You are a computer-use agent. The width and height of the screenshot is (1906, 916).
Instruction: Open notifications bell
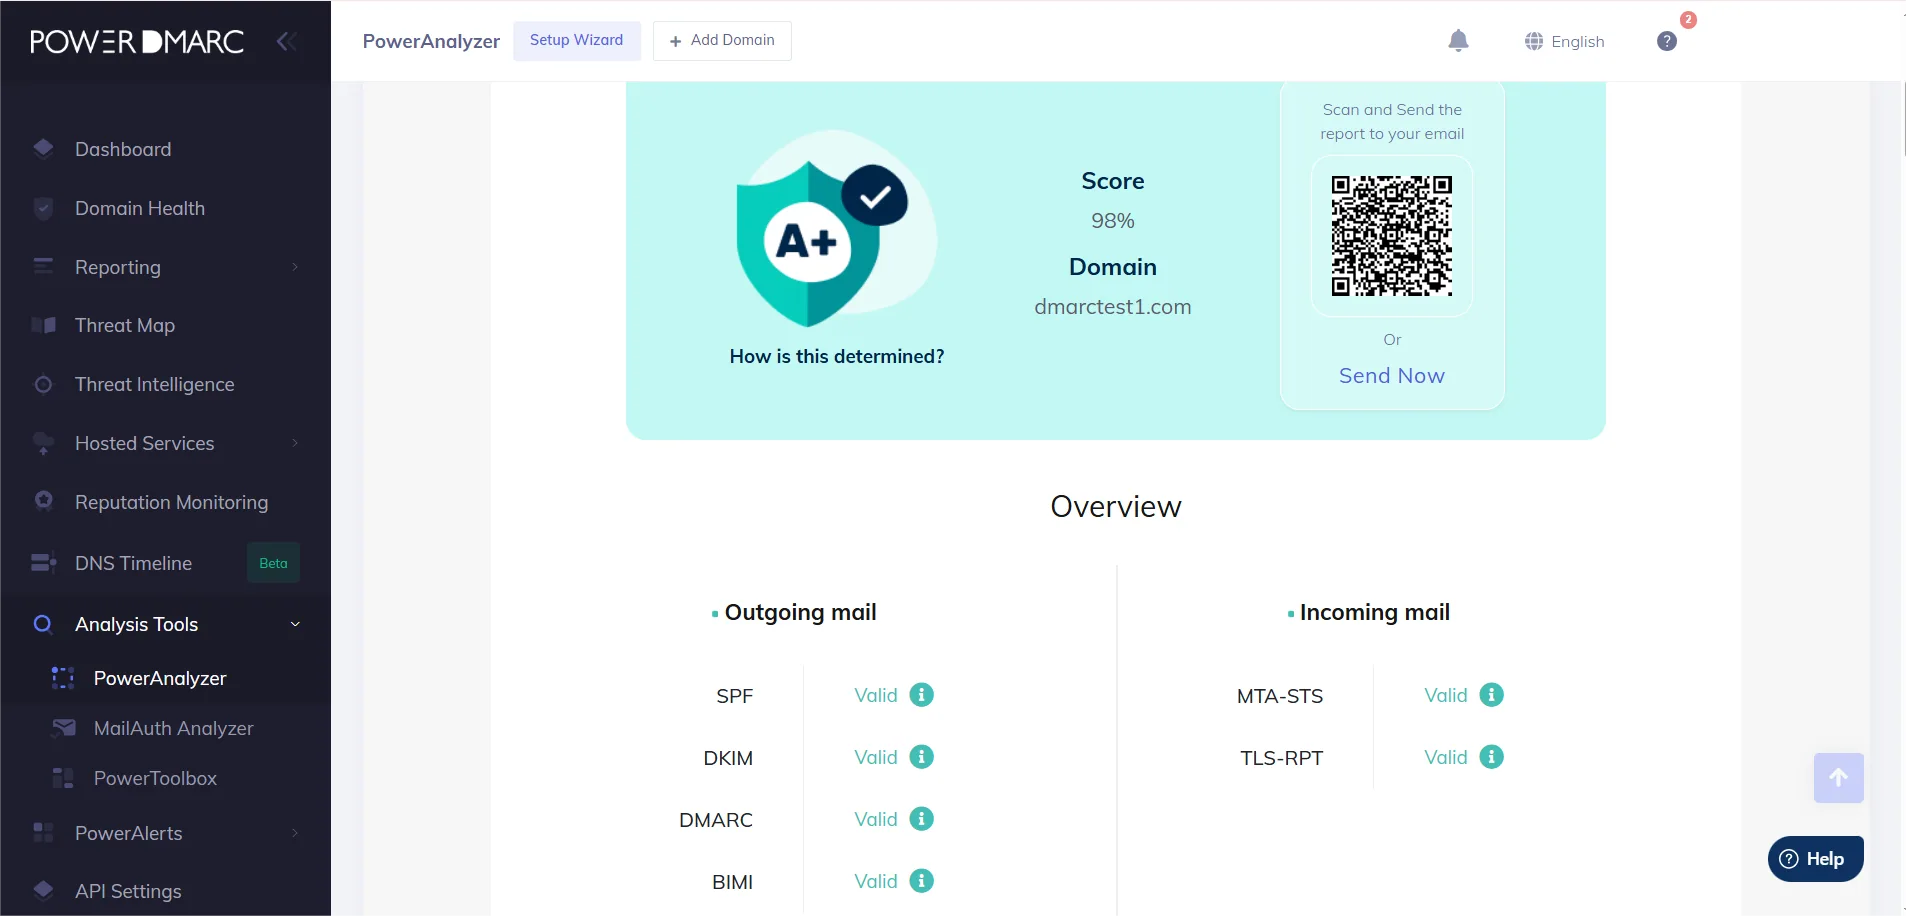coord(1459,41)
